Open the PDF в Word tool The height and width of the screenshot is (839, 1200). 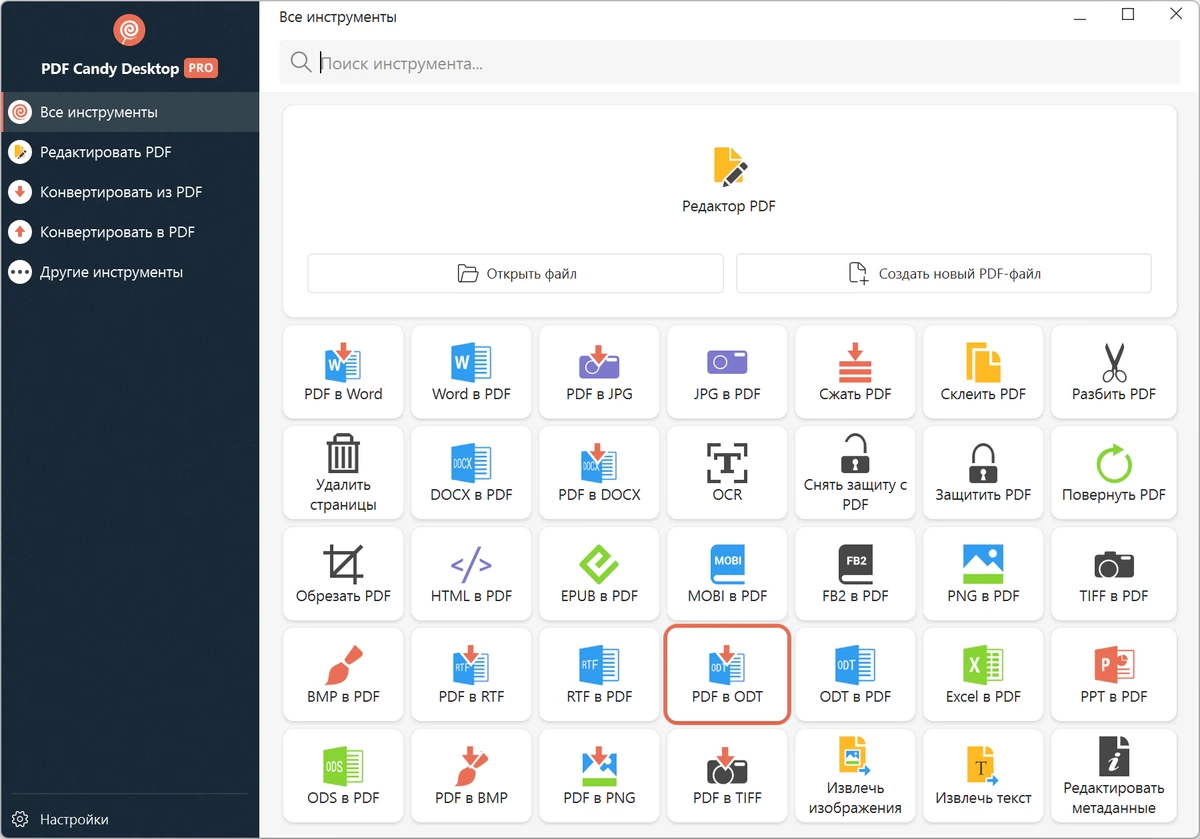(343, 371)
